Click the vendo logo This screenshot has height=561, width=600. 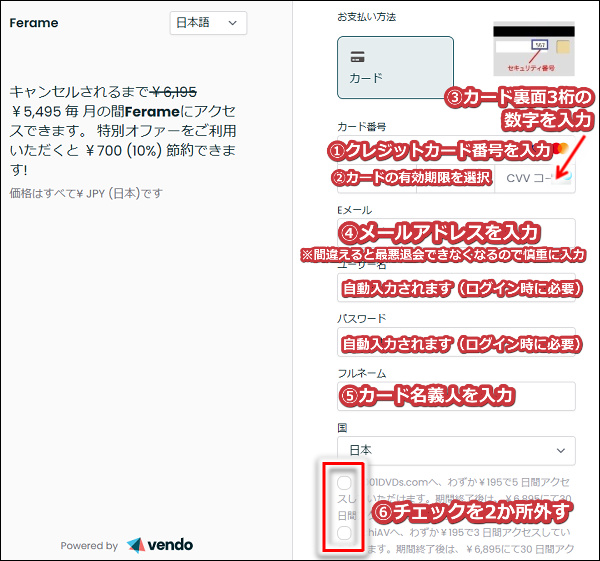[x=160, y=545]
